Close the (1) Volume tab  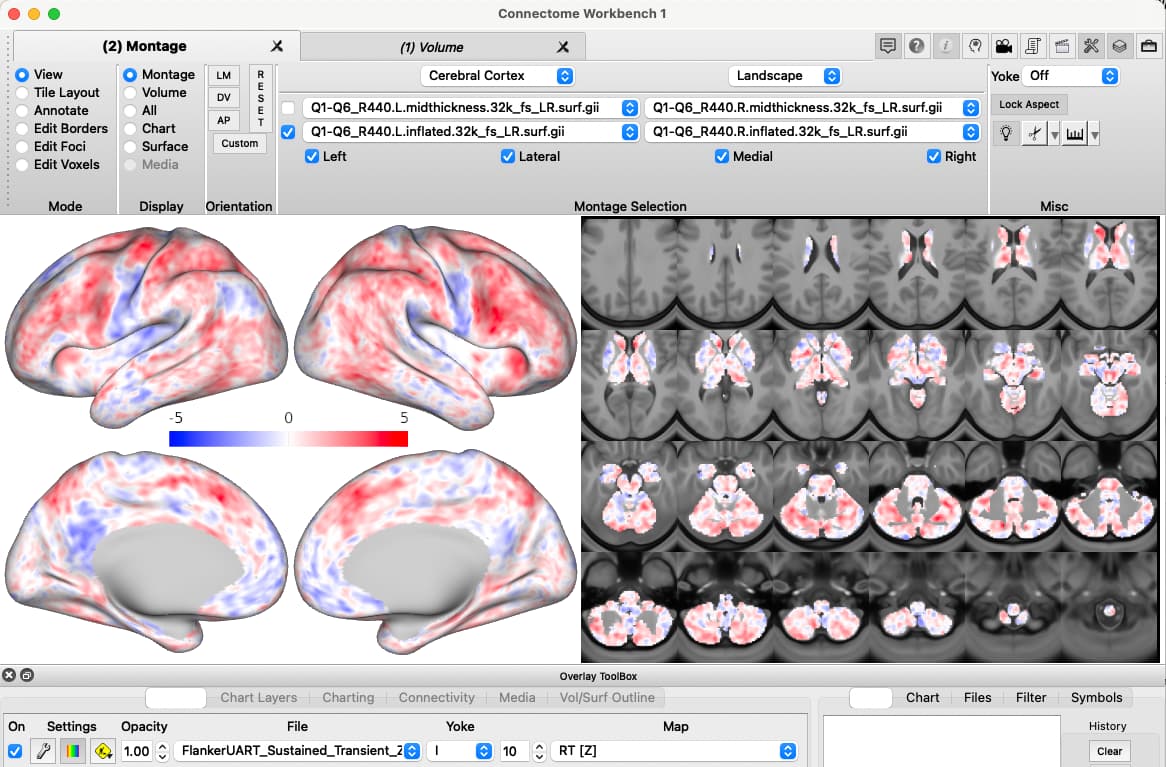click(x=563, y=47)
